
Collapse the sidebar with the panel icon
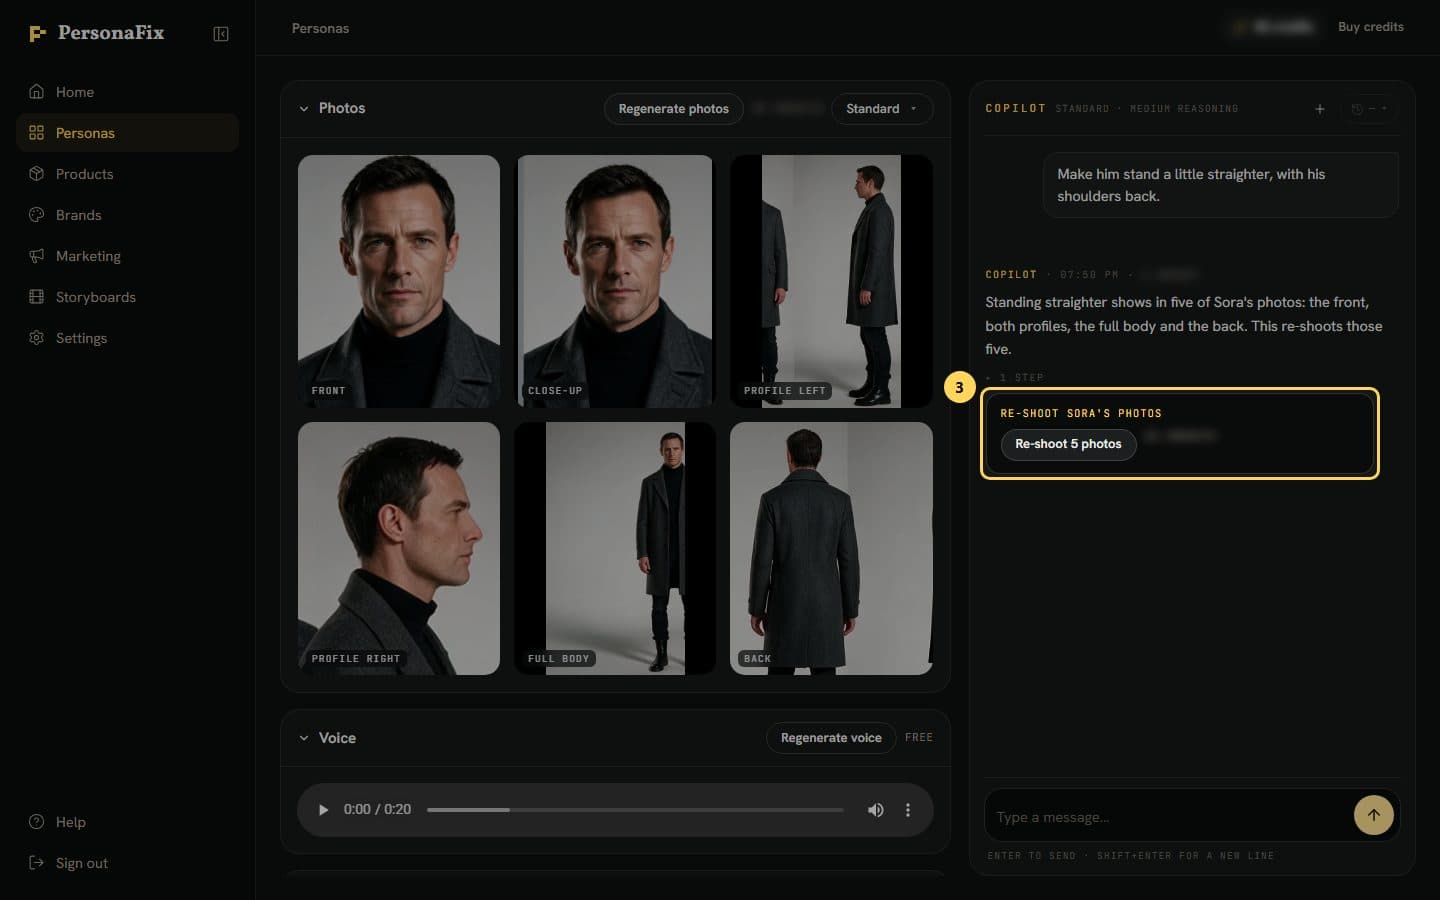coord(221,34)
